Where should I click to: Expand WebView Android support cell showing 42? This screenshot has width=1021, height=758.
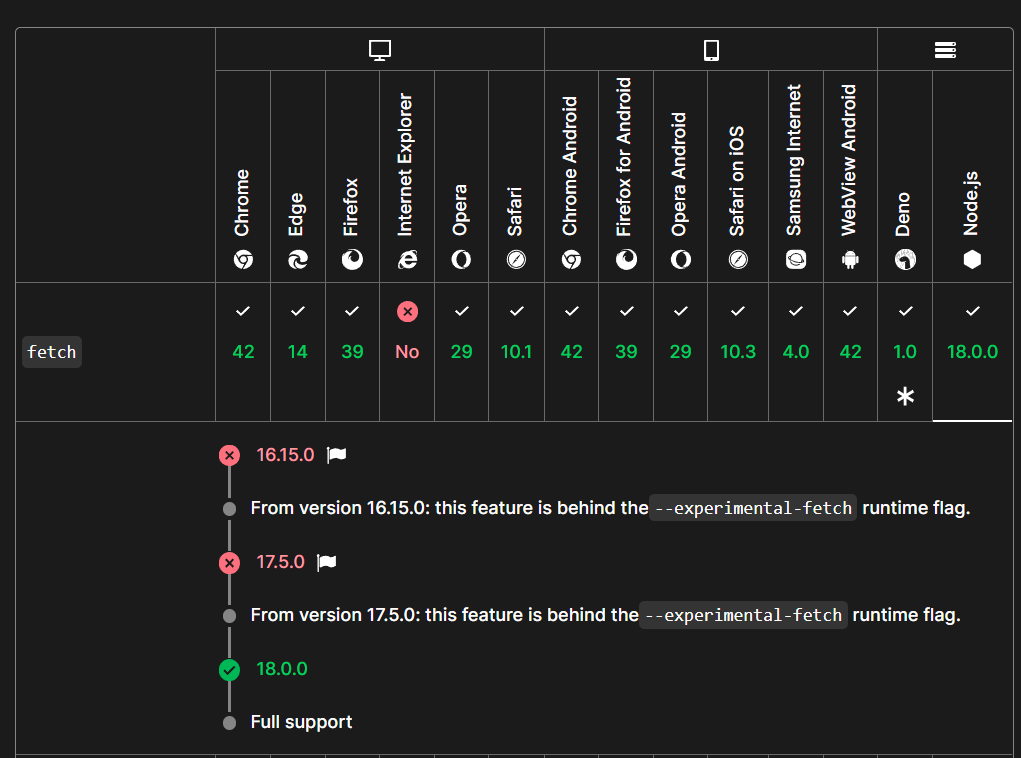[x=850, y=352]
